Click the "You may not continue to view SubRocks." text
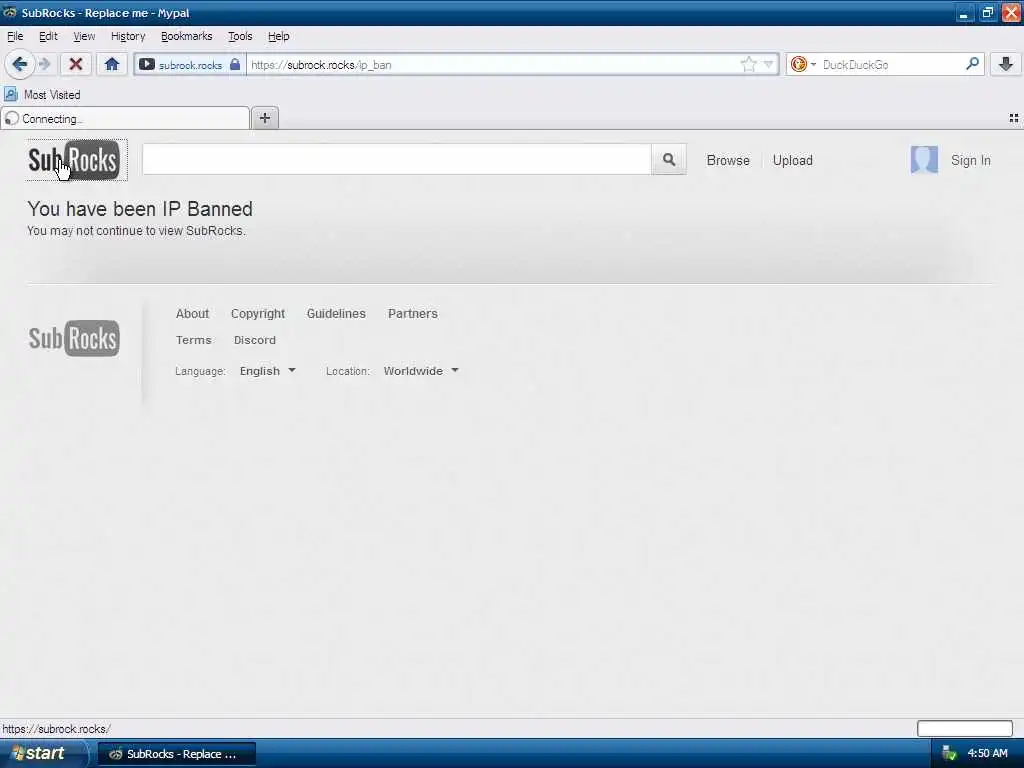 [x=136, y=231]
